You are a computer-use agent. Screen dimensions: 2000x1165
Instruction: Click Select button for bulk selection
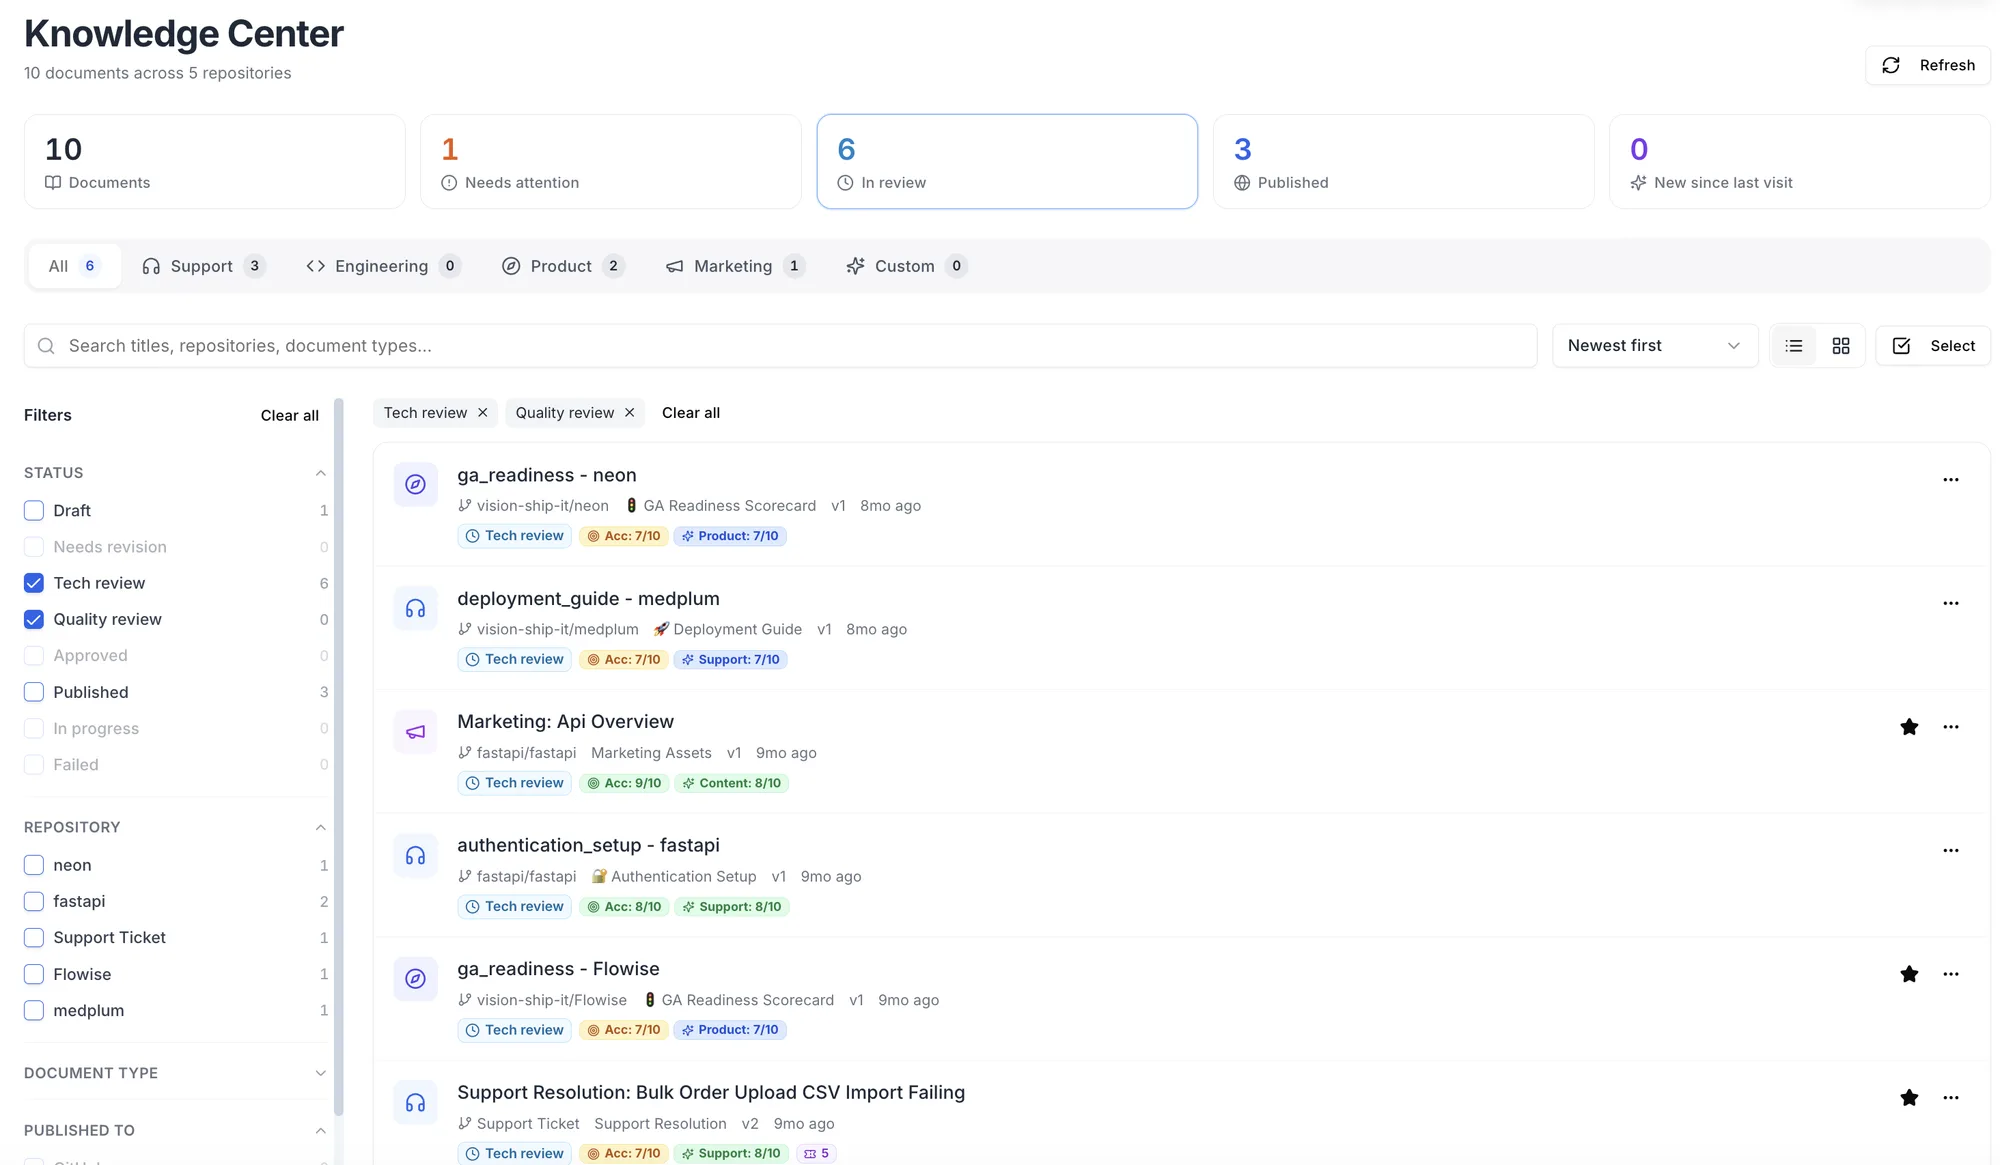(x=1932, y=346)
